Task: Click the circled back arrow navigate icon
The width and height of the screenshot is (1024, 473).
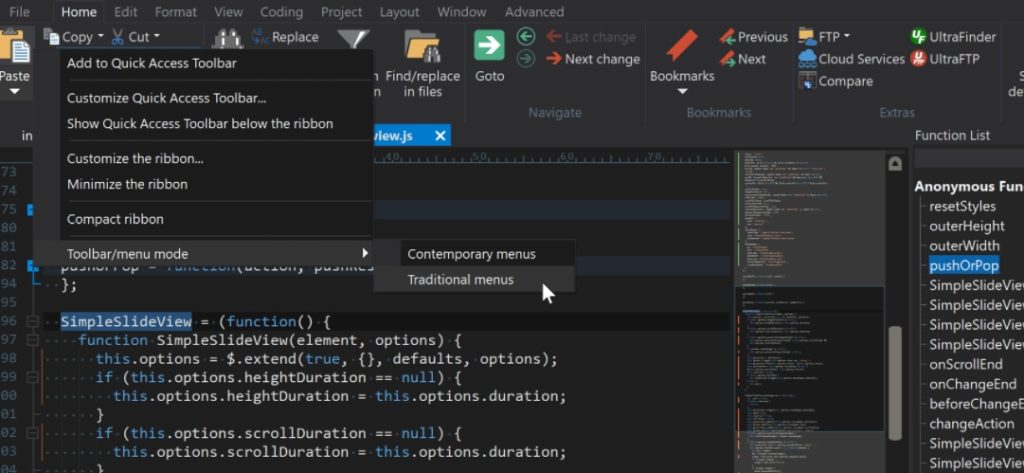Action: coord(526,37)
